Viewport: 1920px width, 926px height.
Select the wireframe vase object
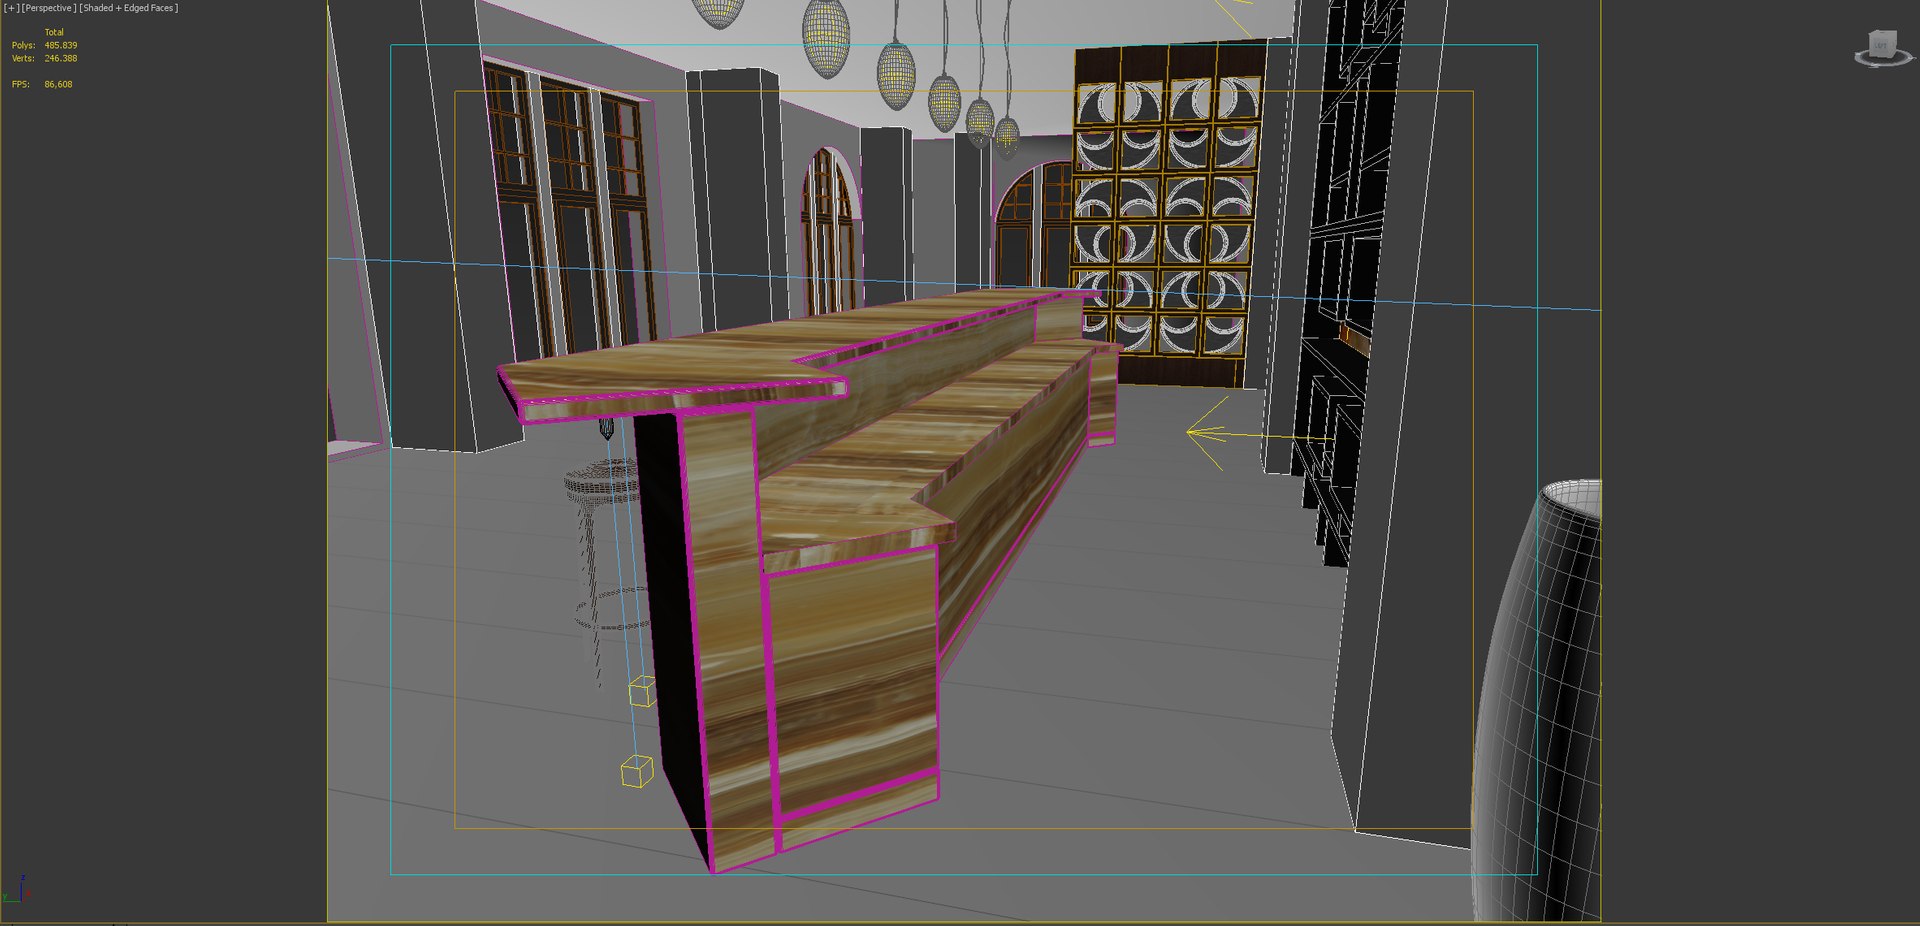pyautogui.click(x=1538, y=700)
